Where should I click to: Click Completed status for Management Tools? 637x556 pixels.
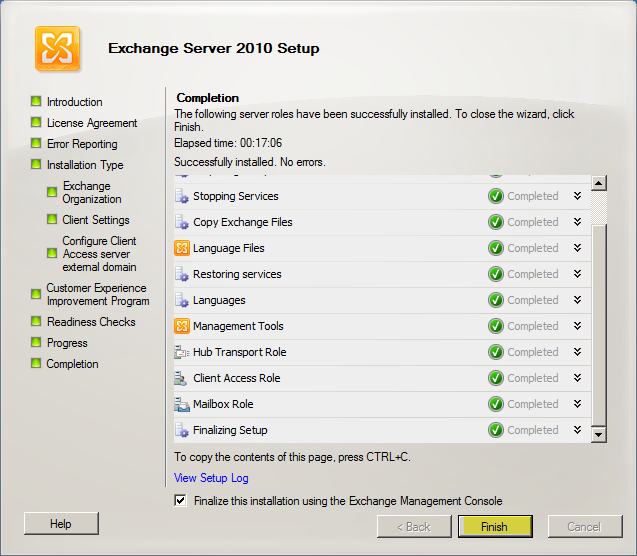click(533, 326)
